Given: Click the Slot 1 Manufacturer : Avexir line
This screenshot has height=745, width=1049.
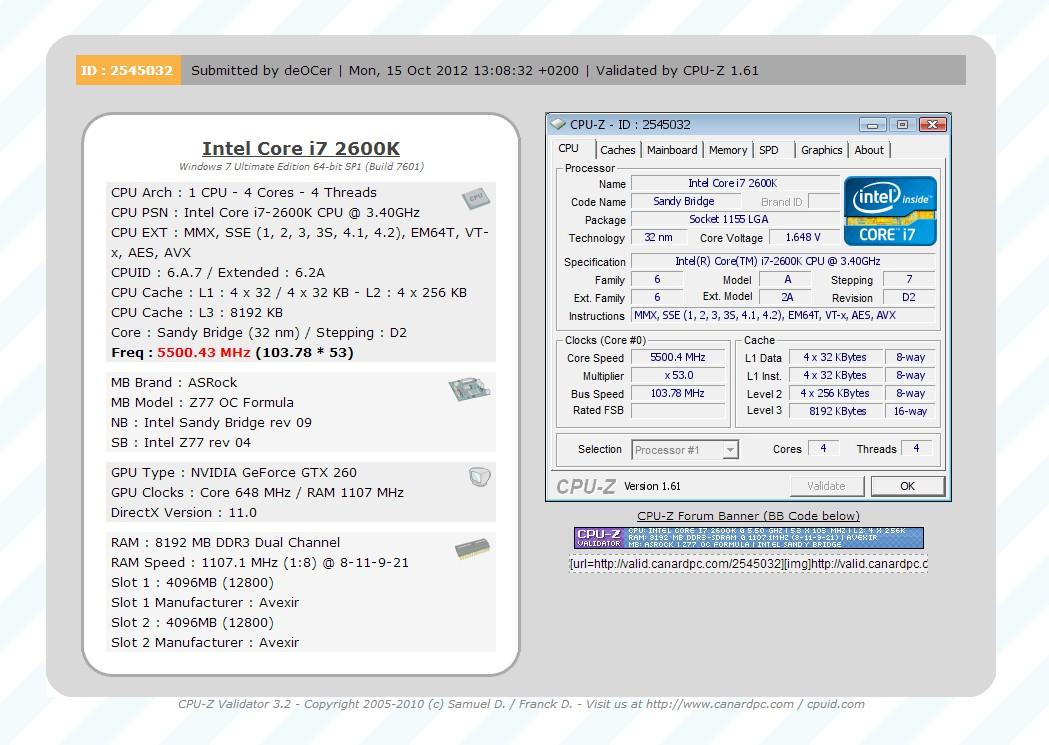Looking at the screenshot, I should click(205, 603).
